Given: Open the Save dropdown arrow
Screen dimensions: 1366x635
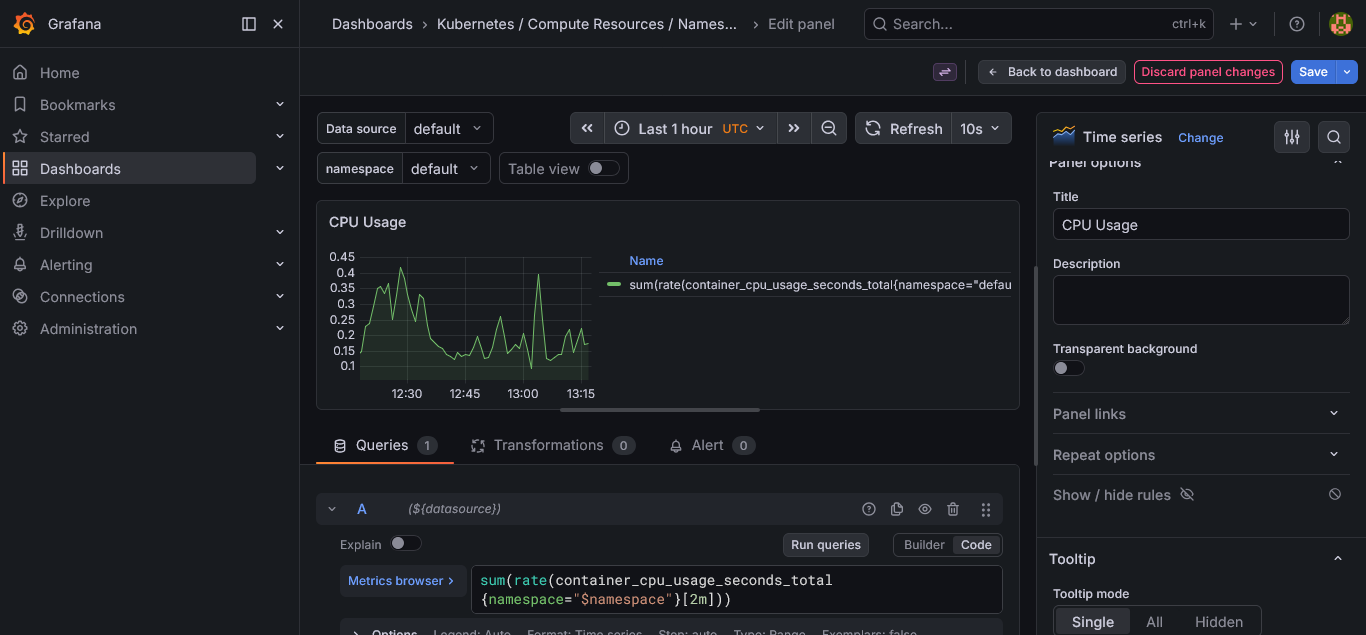Looking at the screenshot, I should (x=1347, y=72).
